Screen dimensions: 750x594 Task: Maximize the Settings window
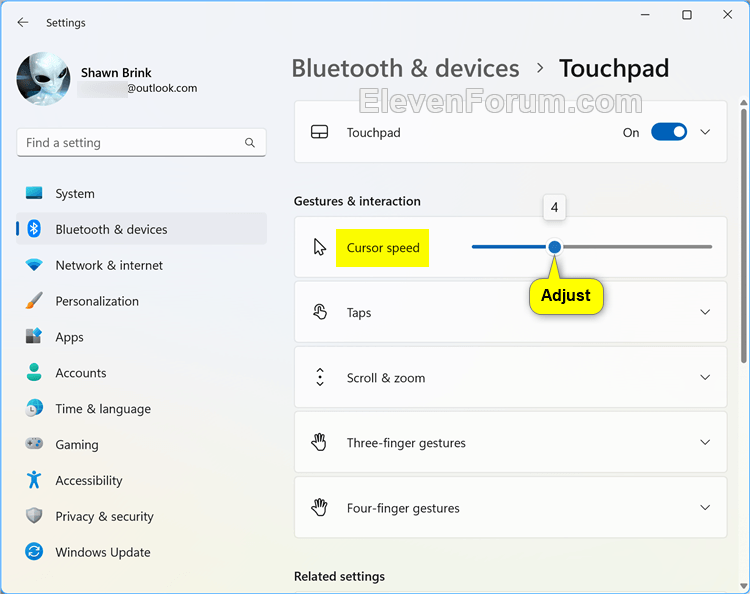(x=686, y=15)
